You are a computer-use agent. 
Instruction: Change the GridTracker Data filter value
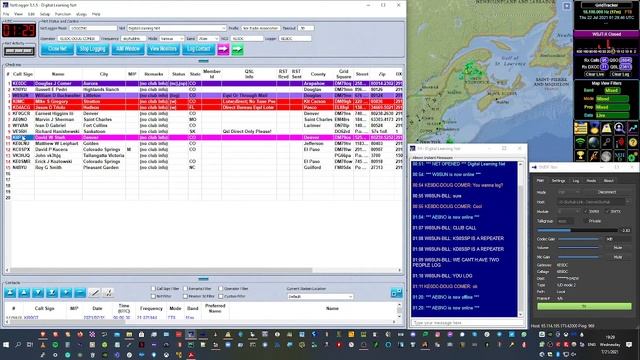tap(612, 115)
